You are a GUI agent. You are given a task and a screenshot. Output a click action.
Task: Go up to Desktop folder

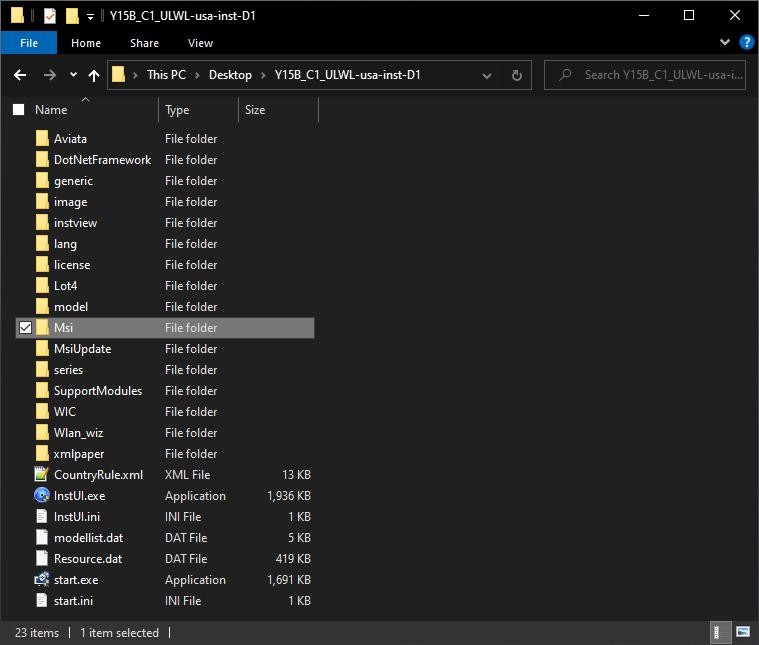click(94, 75)
